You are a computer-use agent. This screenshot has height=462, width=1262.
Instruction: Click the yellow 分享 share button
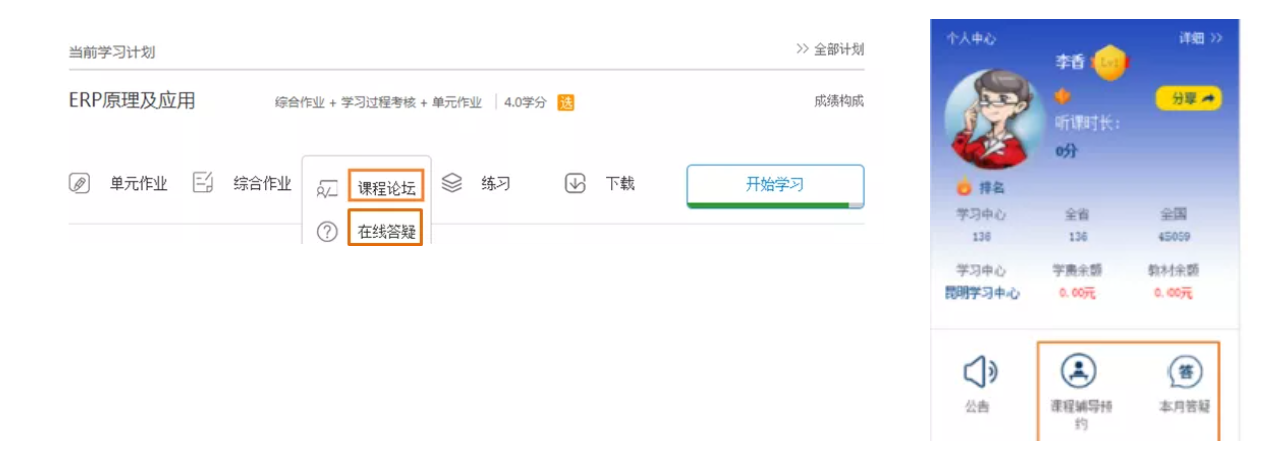(x=1188, y=98)
